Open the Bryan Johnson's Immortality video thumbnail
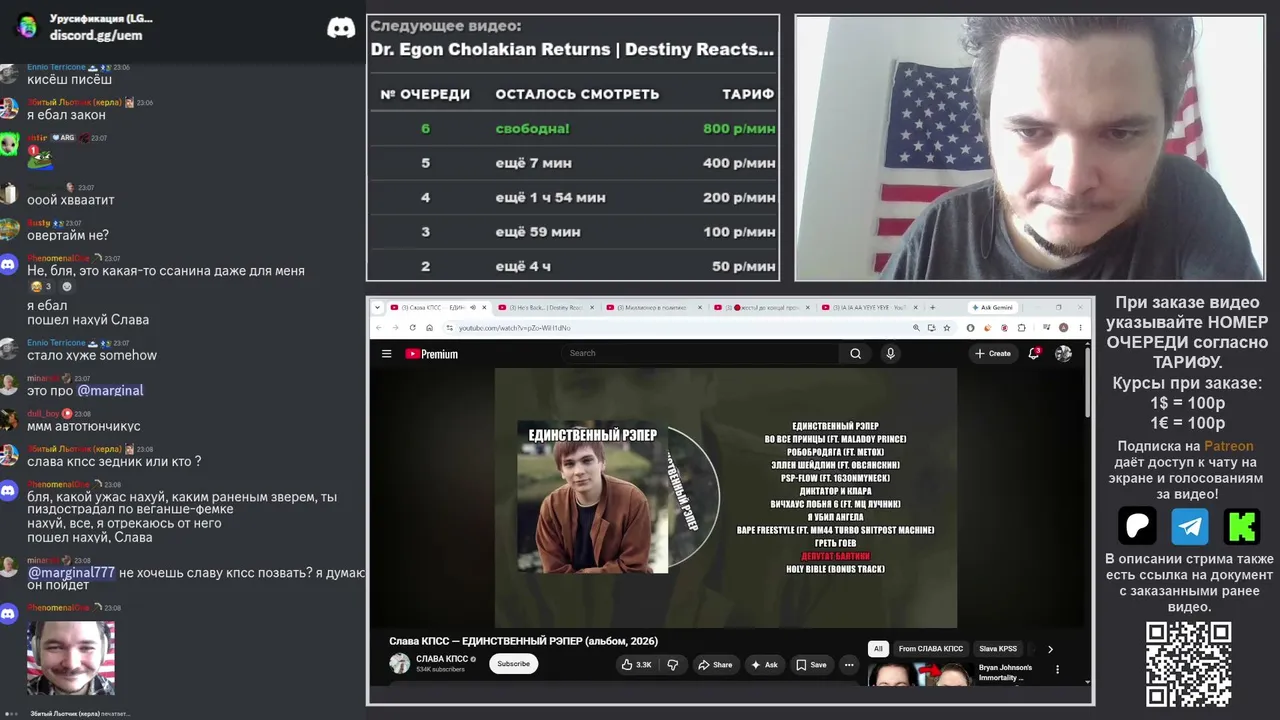This screenshot has width=1280, height=720. (x=920, y=675)
